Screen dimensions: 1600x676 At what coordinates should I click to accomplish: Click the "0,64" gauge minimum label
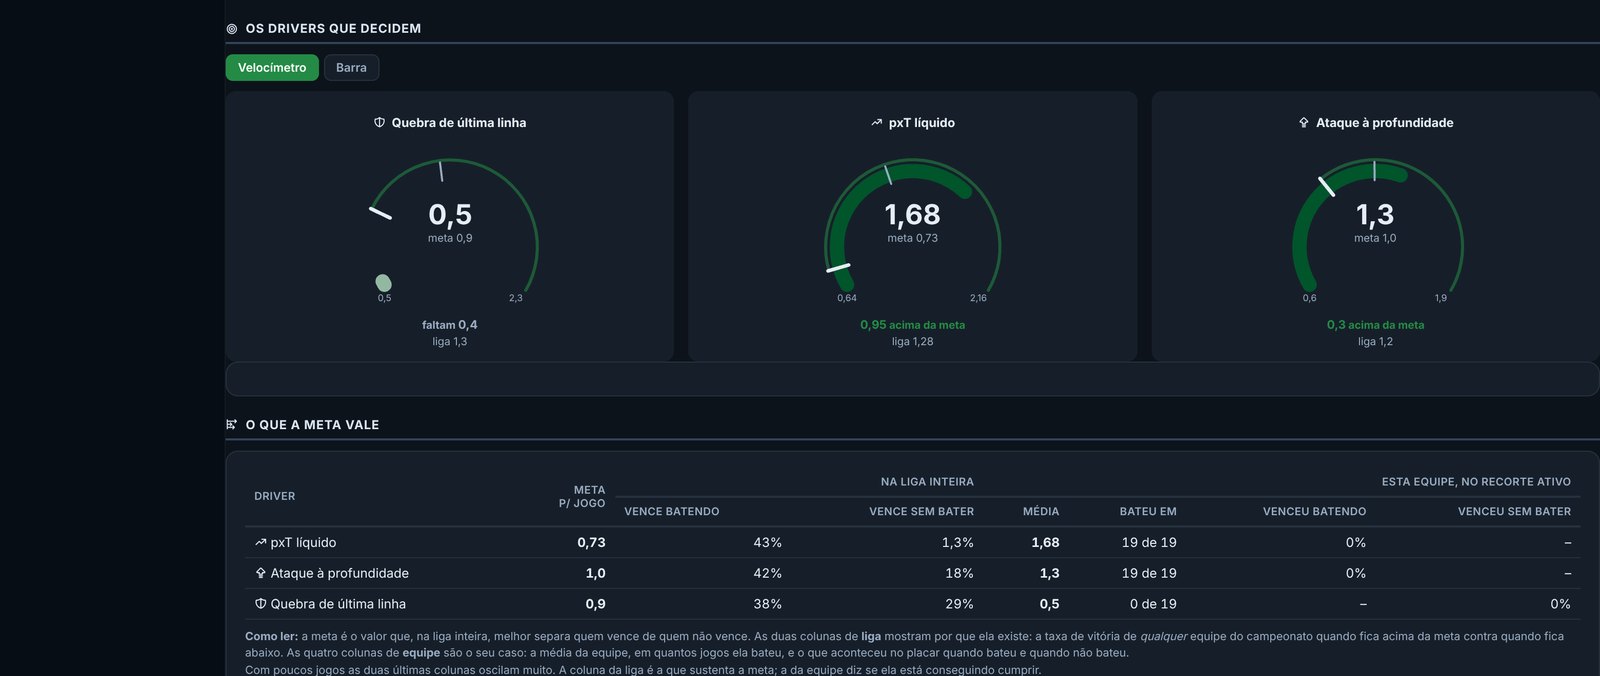(847, 298)
